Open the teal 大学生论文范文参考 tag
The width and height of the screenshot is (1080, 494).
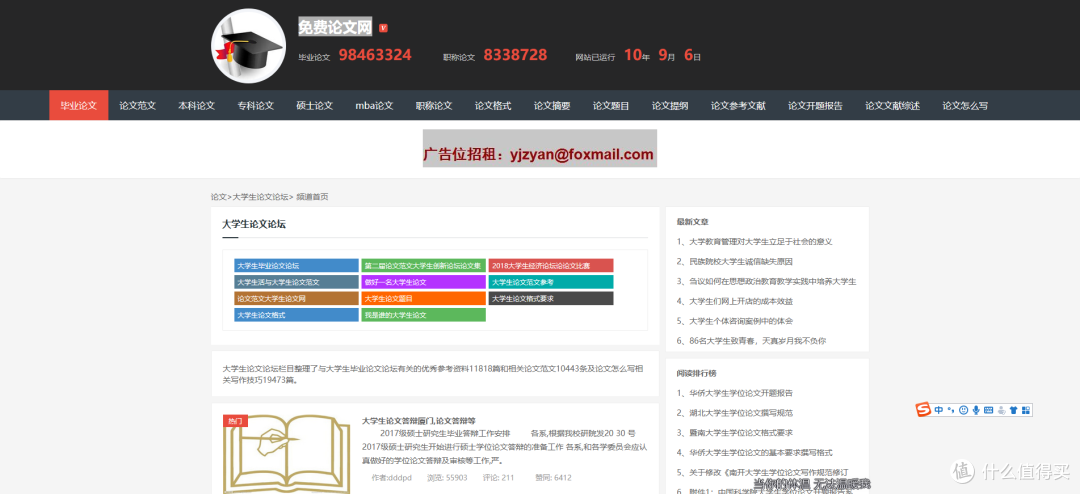pos(551,282)
